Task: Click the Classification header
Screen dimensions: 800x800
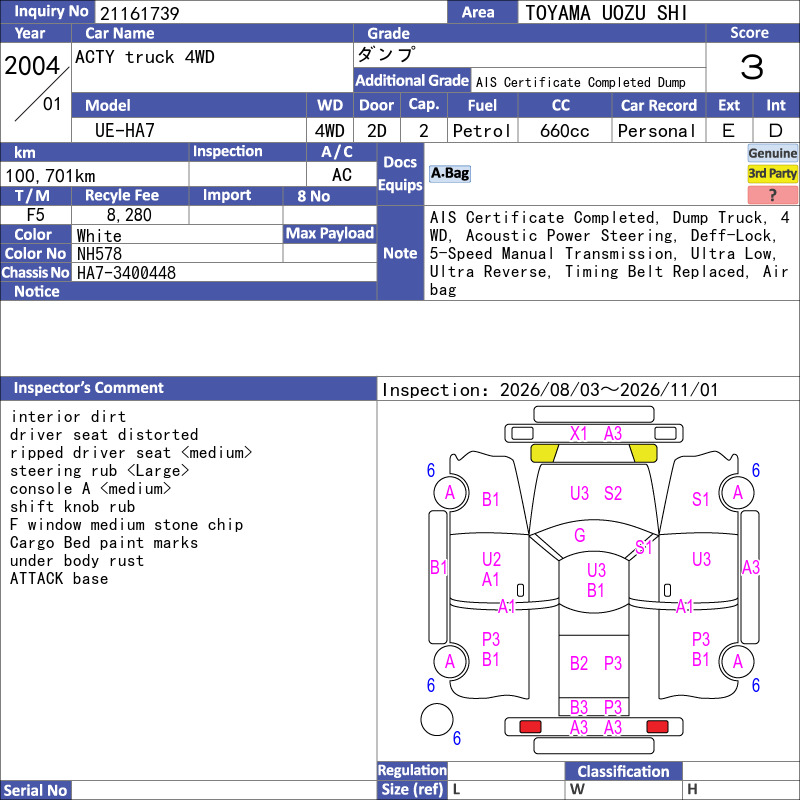Action: 623,771
